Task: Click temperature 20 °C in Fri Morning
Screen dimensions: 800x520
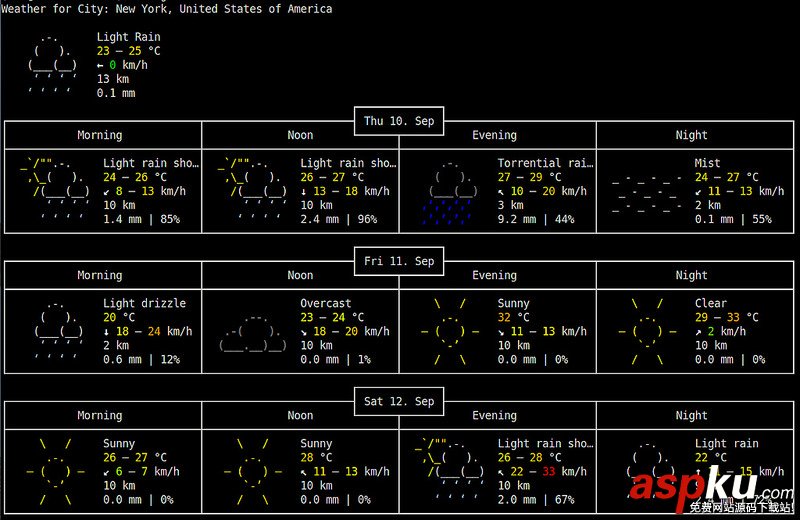Action: pos(119,317)
